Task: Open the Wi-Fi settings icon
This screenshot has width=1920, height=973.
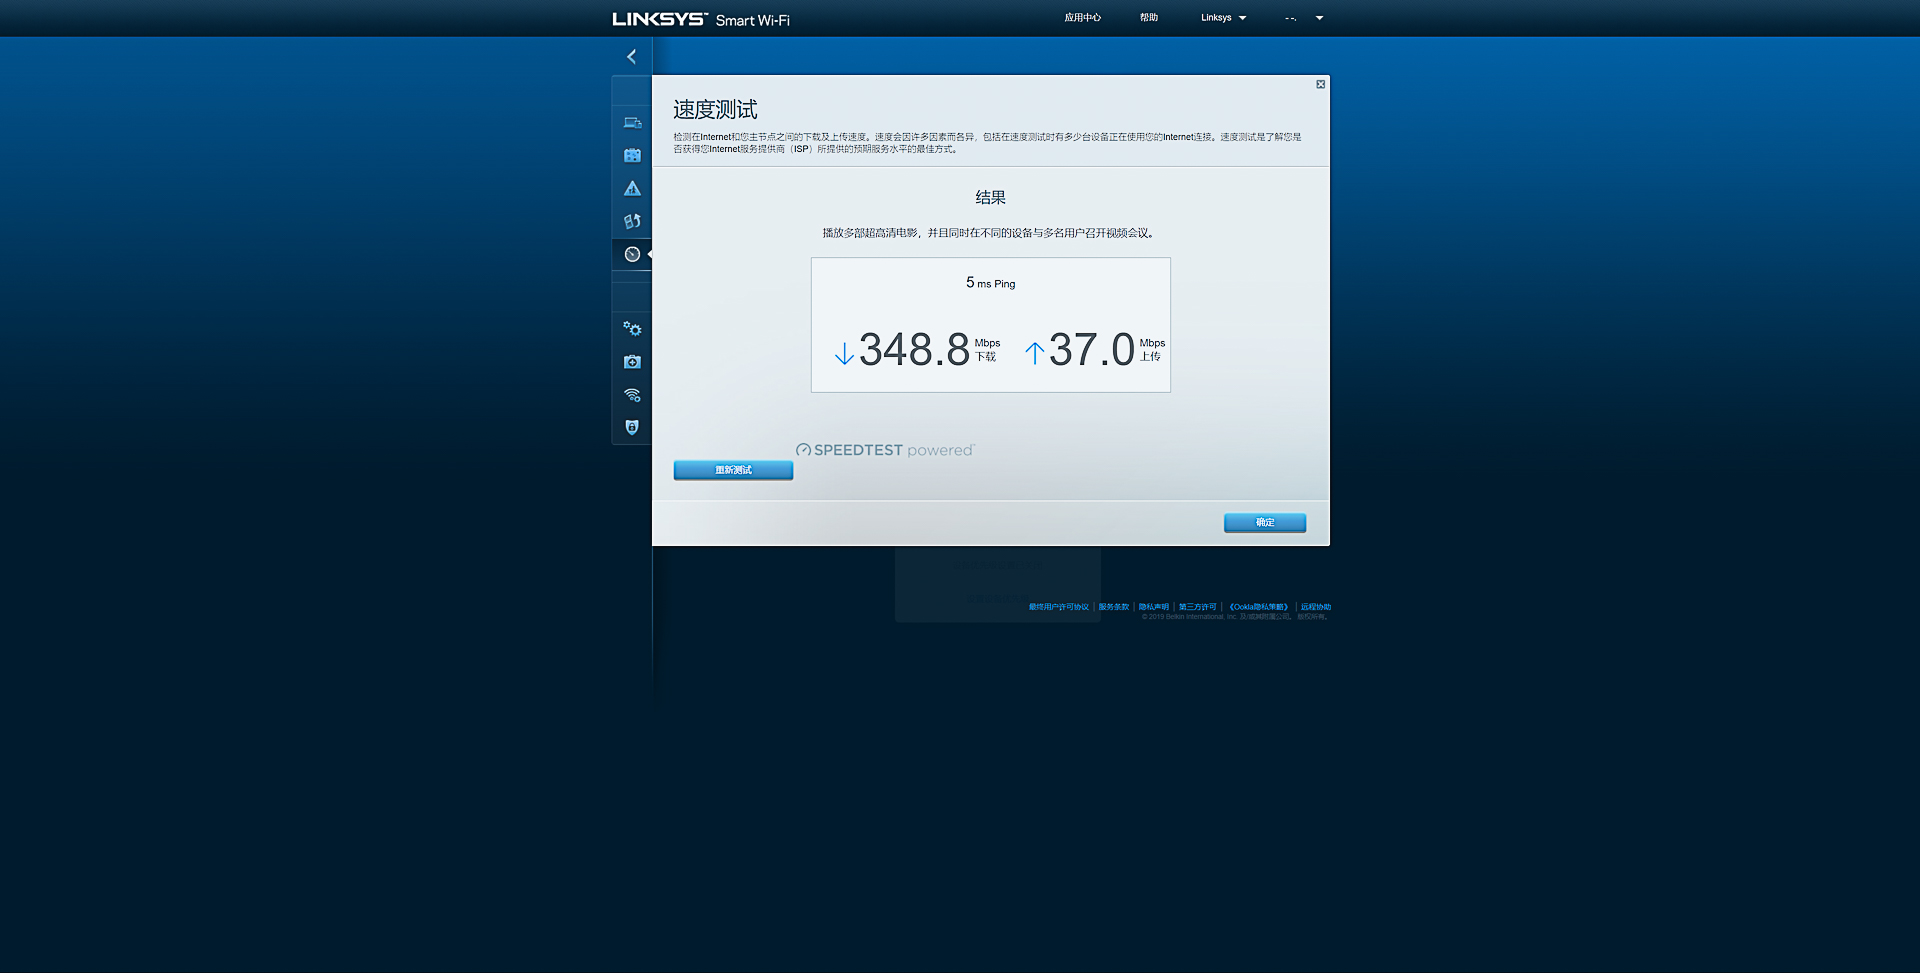Action: pyautogui.click(x=631, y=394)
